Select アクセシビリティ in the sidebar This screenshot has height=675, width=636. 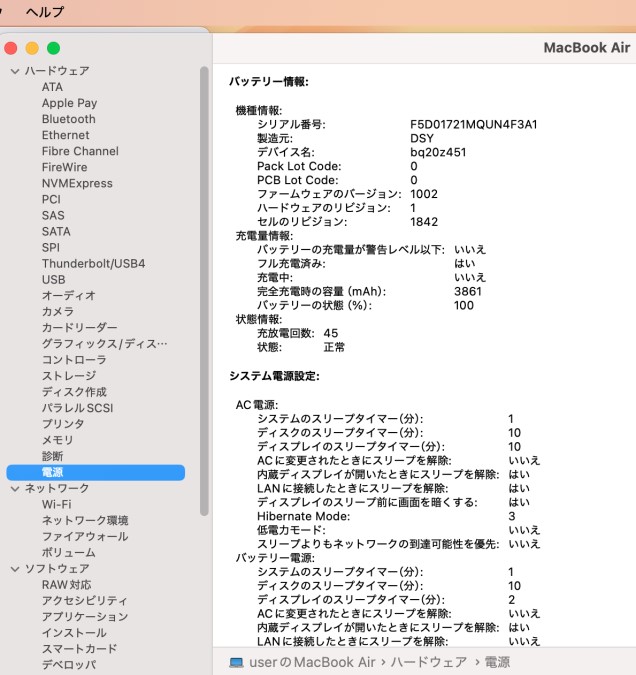(x=84, y=601)
